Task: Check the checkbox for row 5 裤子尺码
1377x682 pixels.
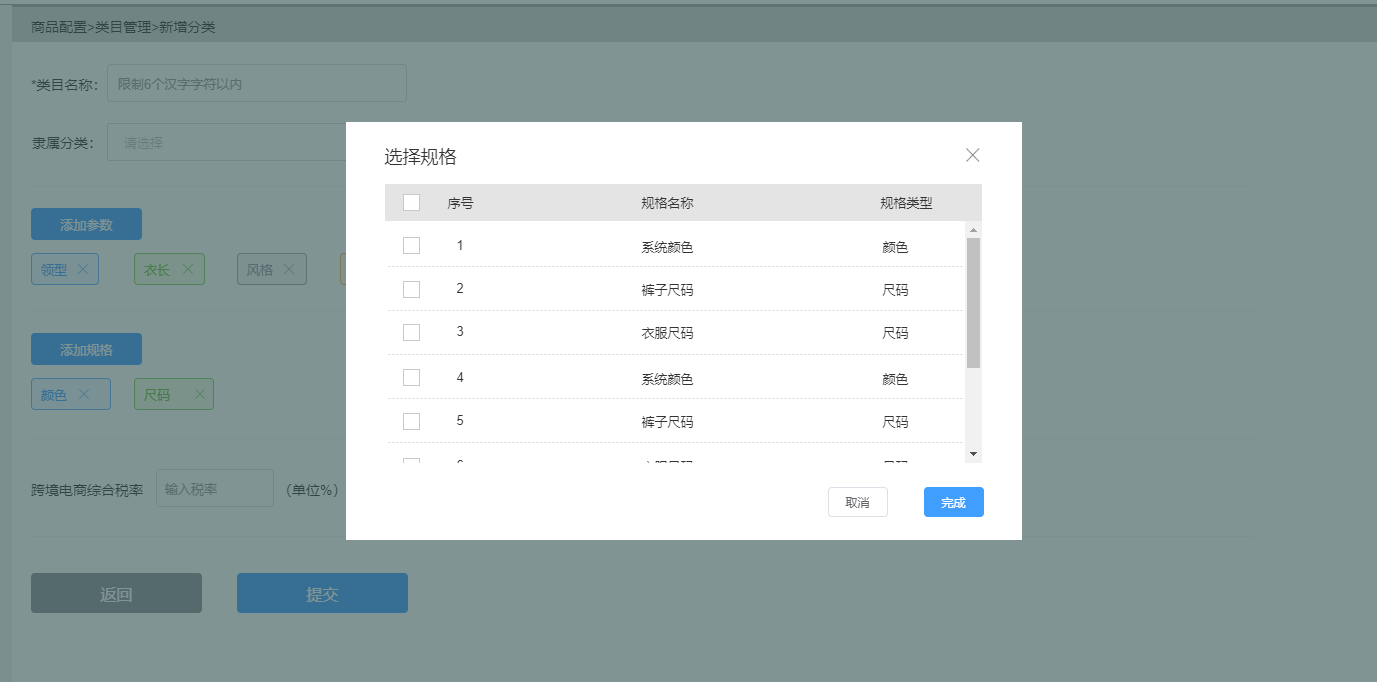Action: pos(411,421)
